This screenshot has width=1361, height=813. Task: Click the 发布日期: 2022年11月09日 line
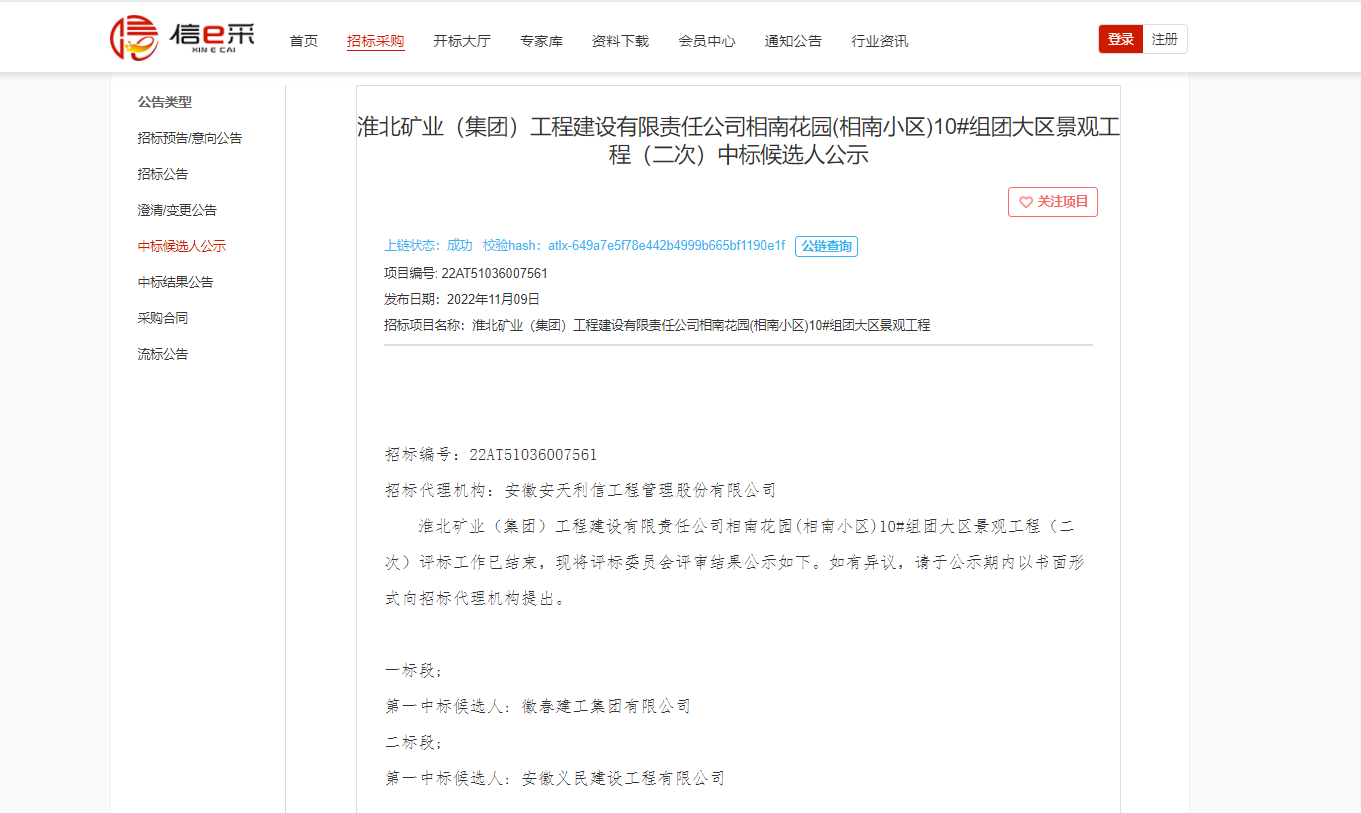click(x=462, y=299)
